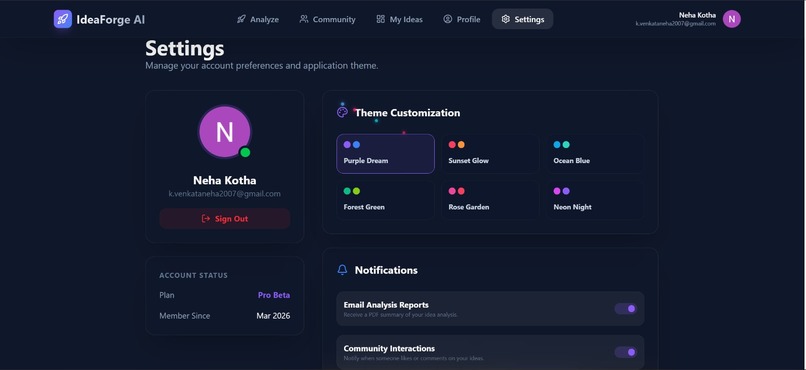Viewport: 806px width, 370px height.
Task: Click the people icon beside Community
Action: click(x=304, y=19)
